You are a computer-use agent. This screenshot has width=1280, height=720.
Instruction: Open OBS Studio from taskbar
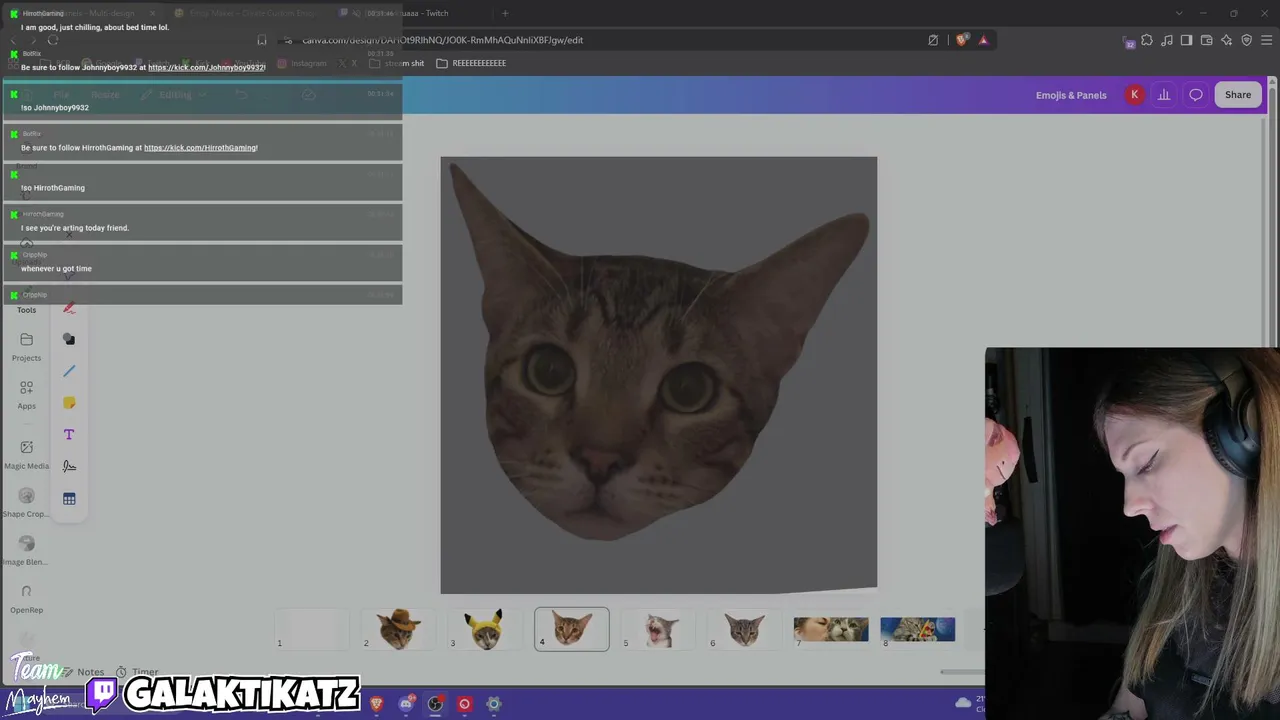pos(435,704)
